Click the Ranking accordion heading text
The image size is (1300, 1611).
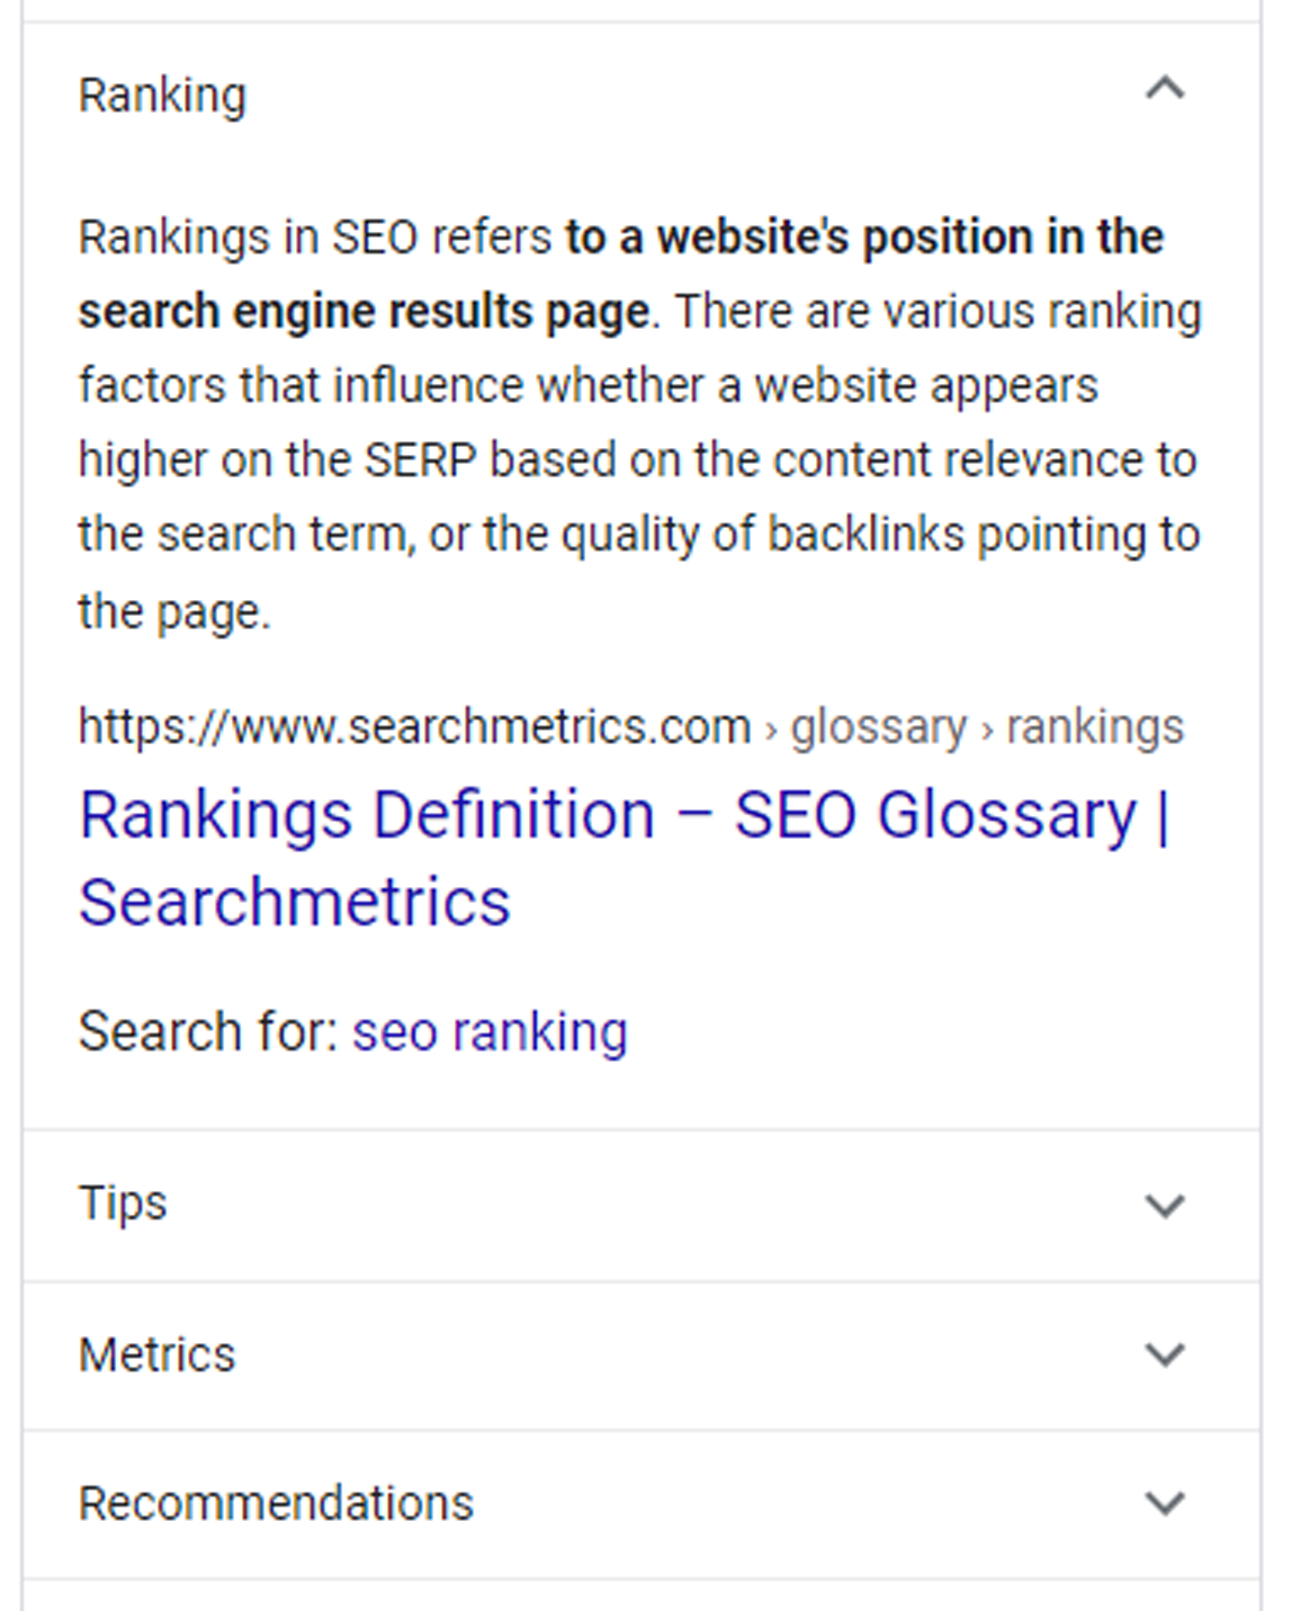pos(162,96)
